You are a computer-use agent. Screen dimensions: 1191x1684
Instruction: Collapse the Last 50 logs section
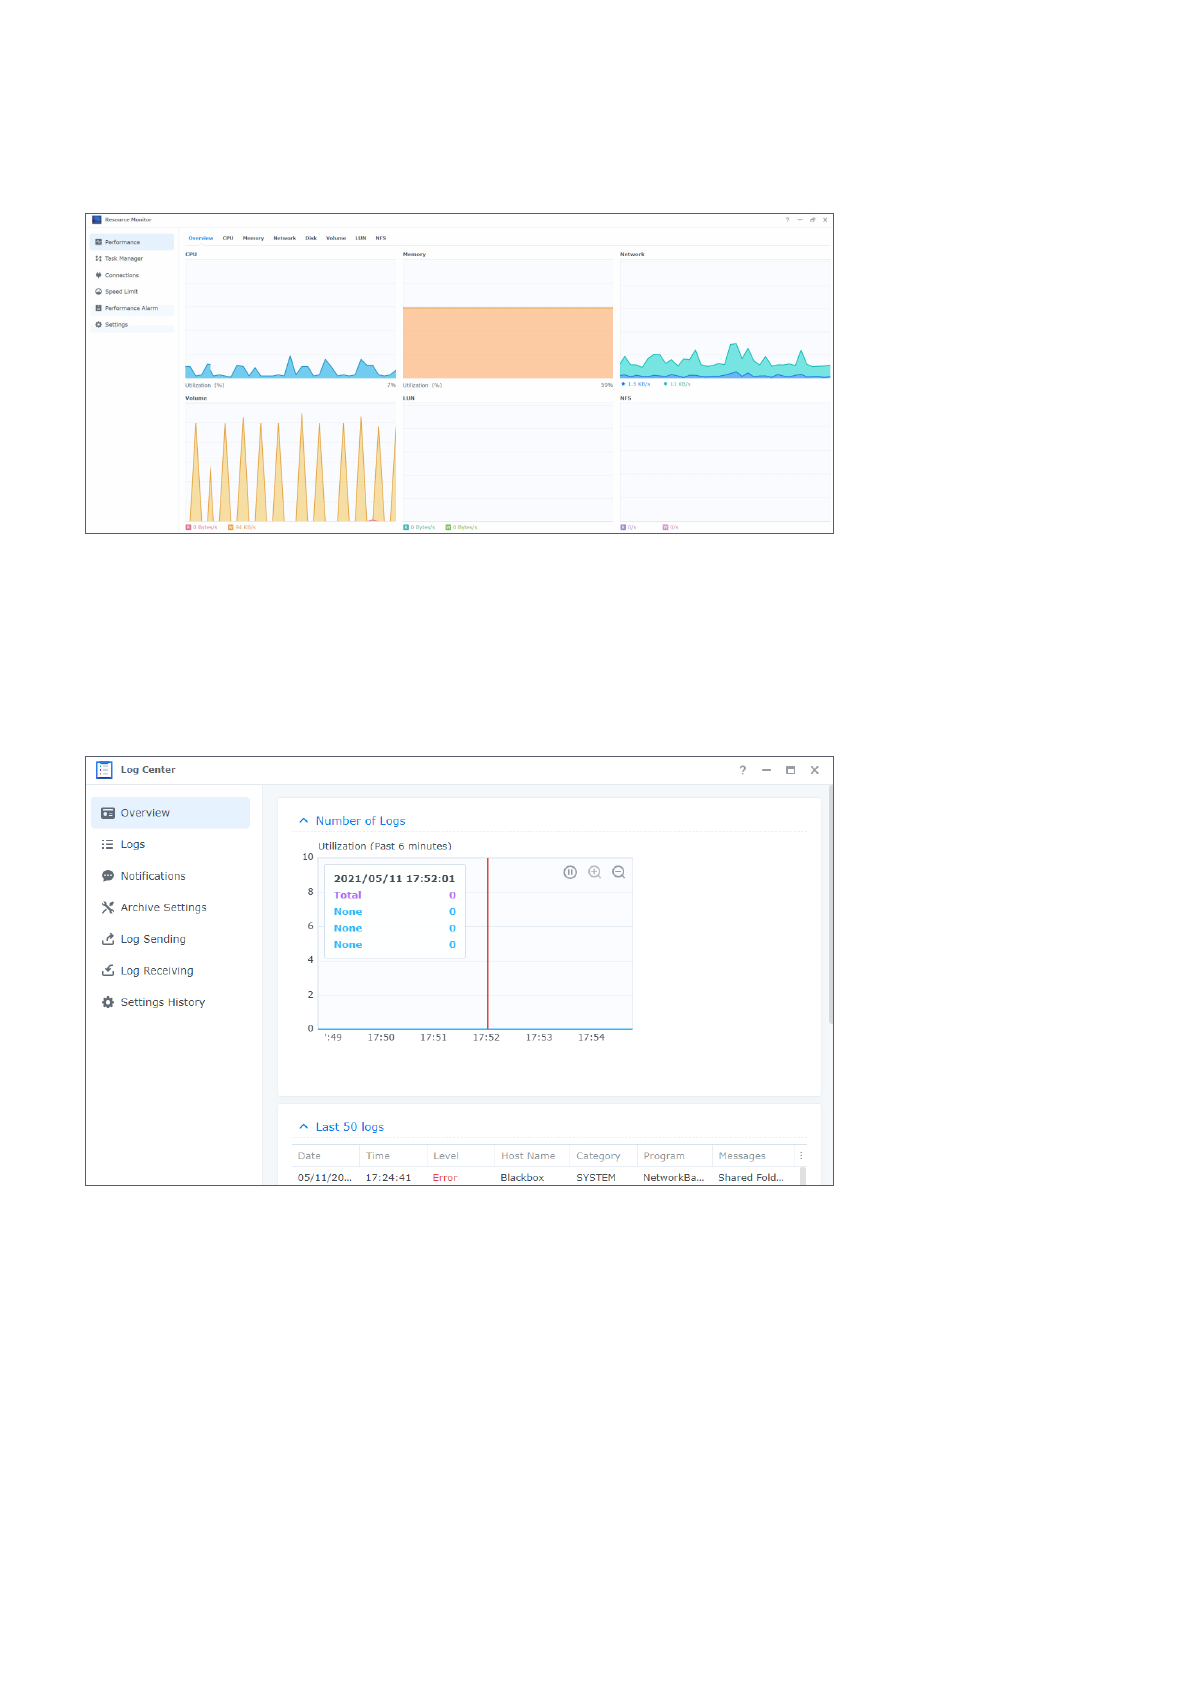304,1127
